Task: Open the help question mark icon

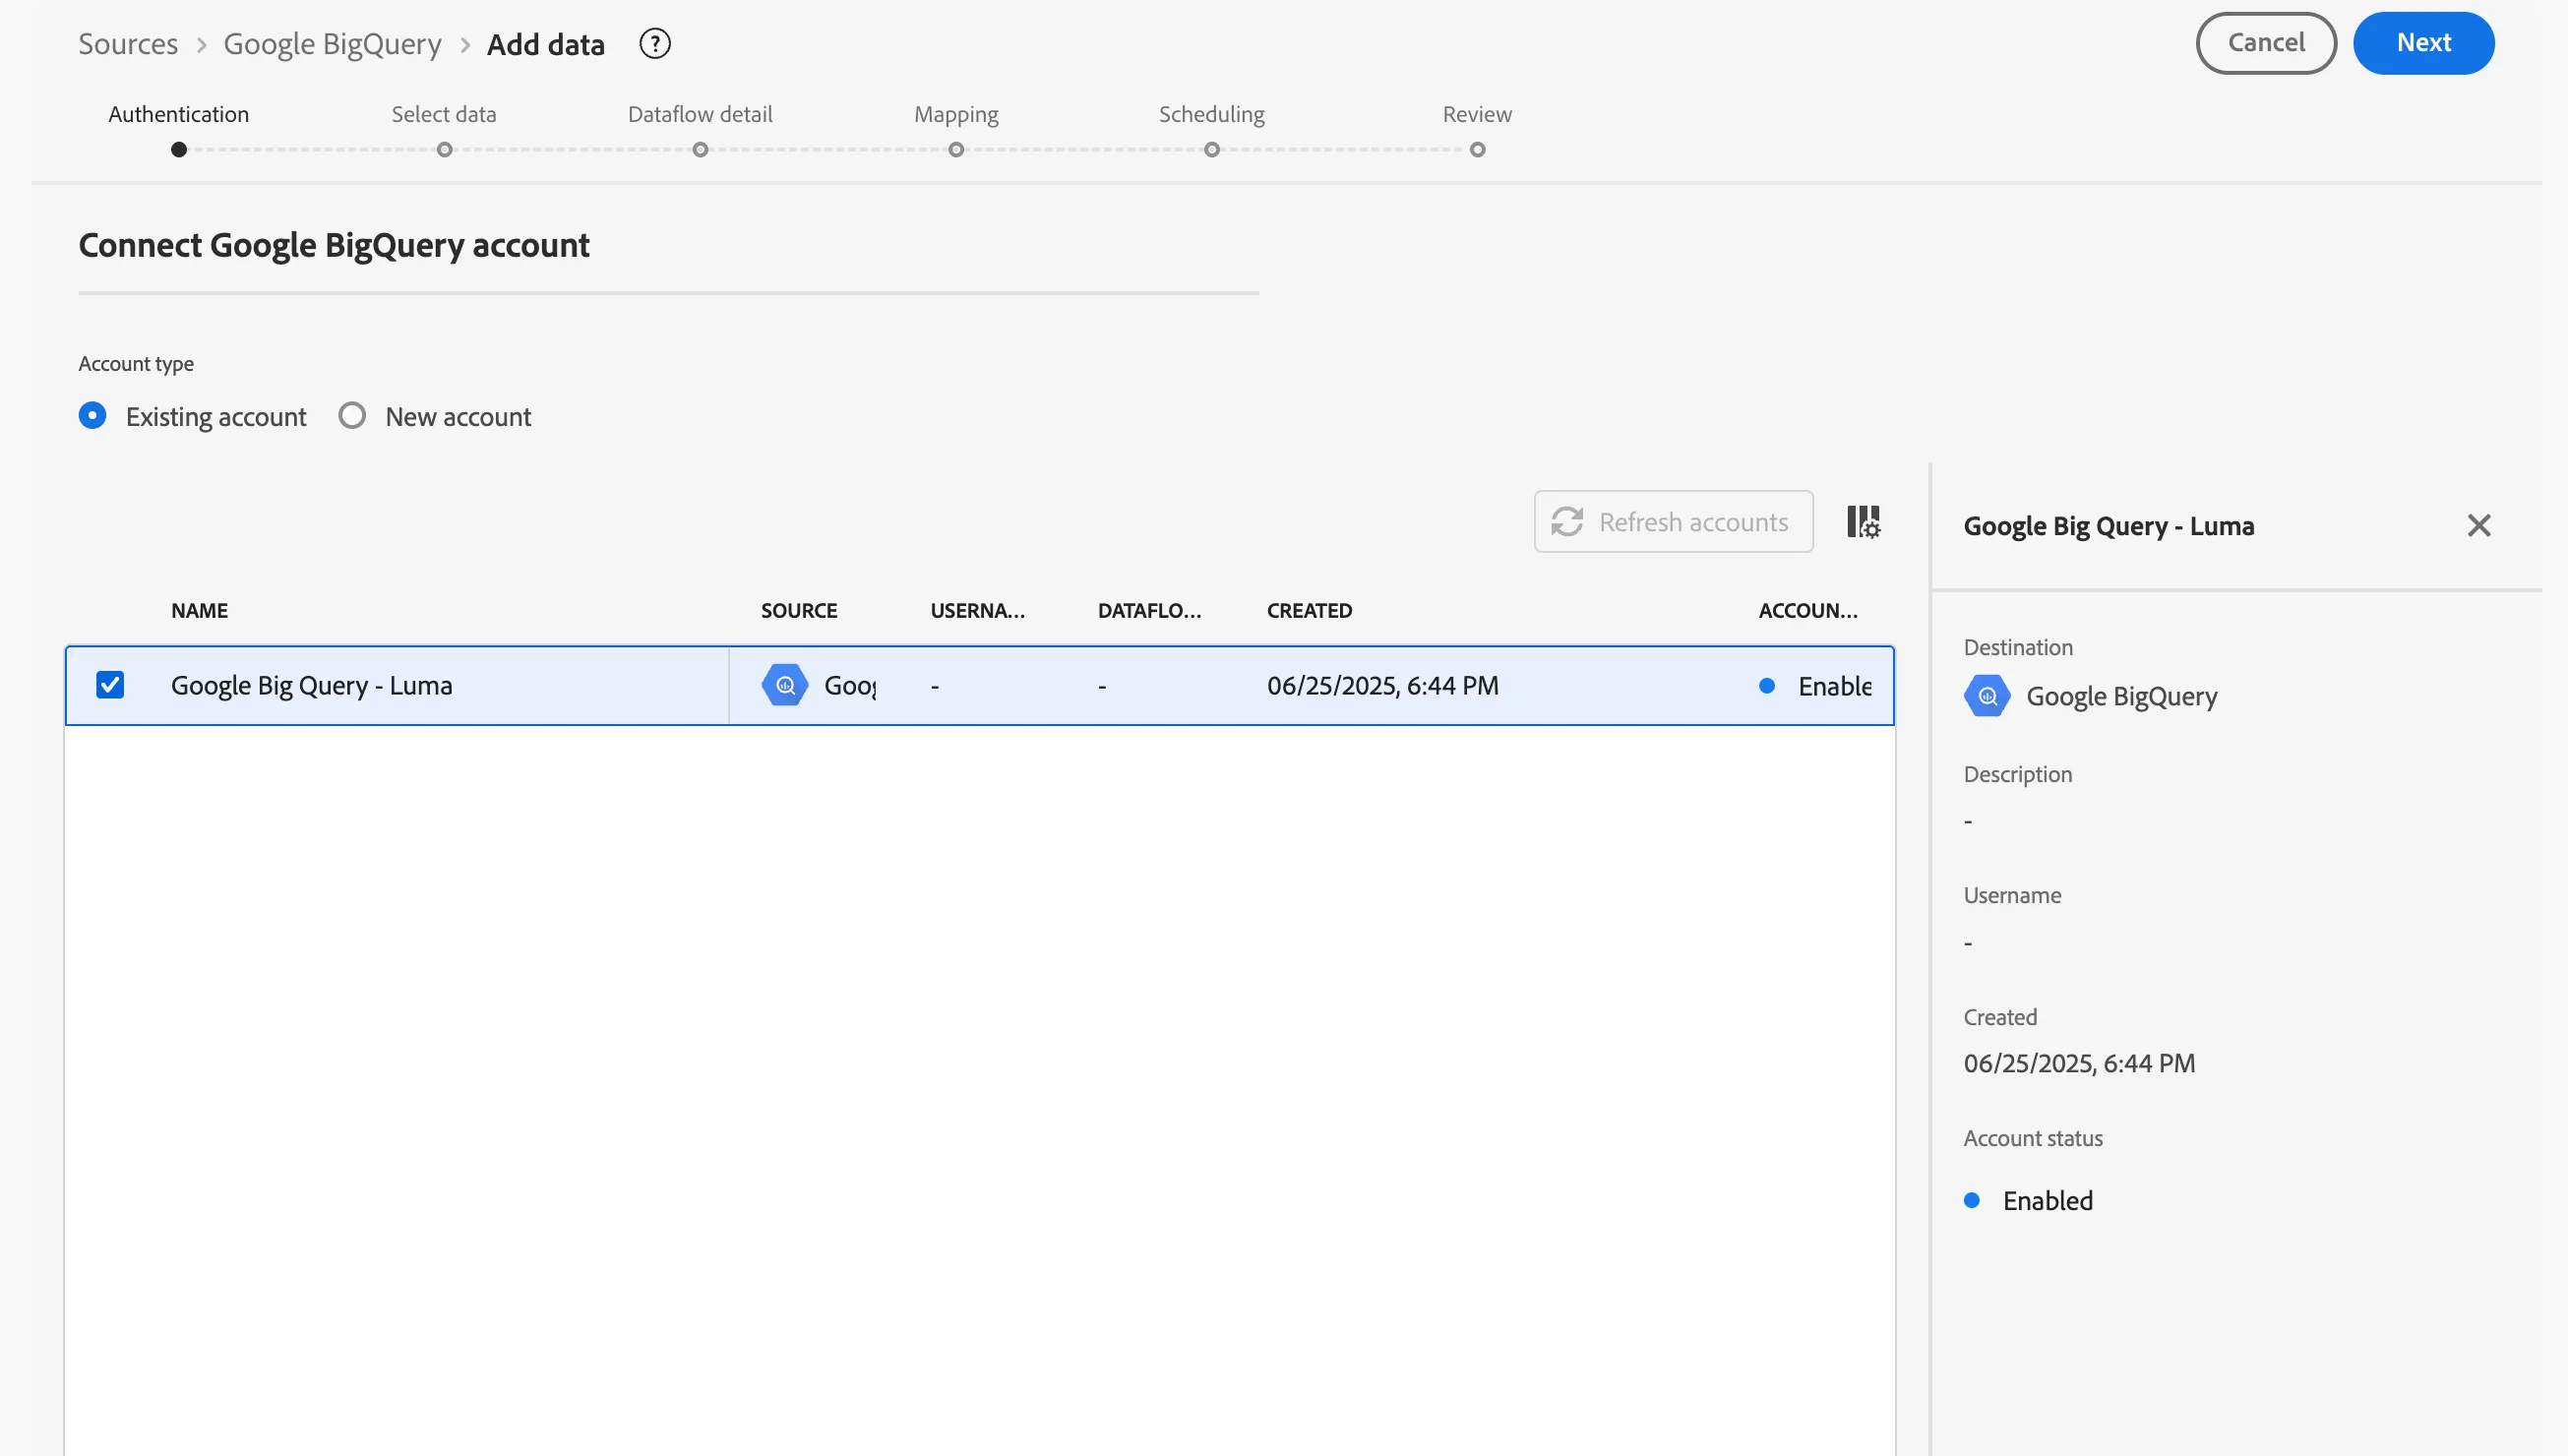Action: tap(655, 44)
